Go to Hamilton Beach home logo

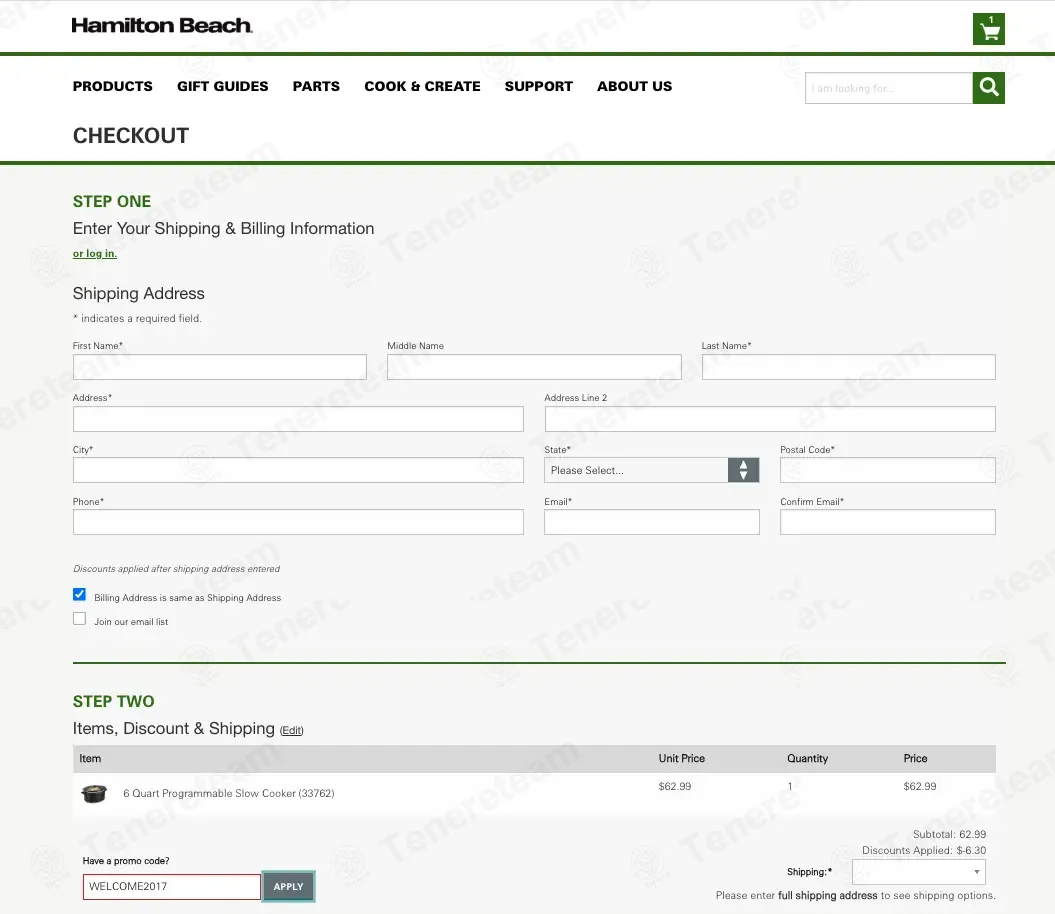point(162,26)
